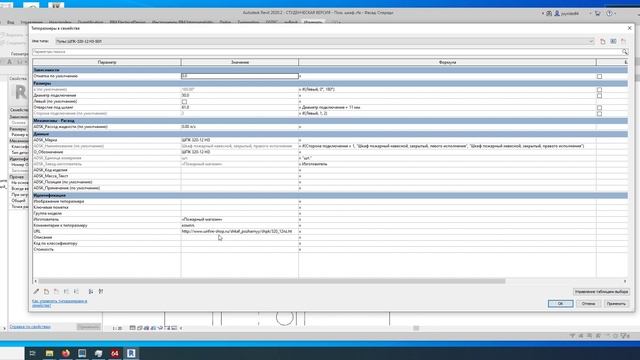Collapse the Данные group header
Image resolution: width=640 pixels, height=360 pixels.
330,133
